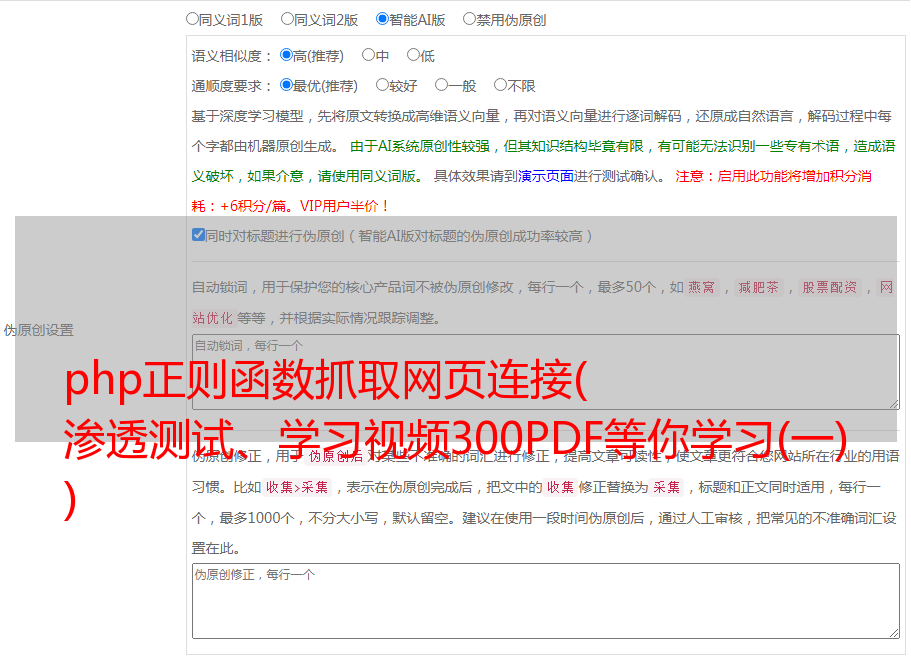This screenshot has height=658, width=911.
Task: Toggle 同时对标题进行伪原创 checkbox
Action: coord(198,235)
